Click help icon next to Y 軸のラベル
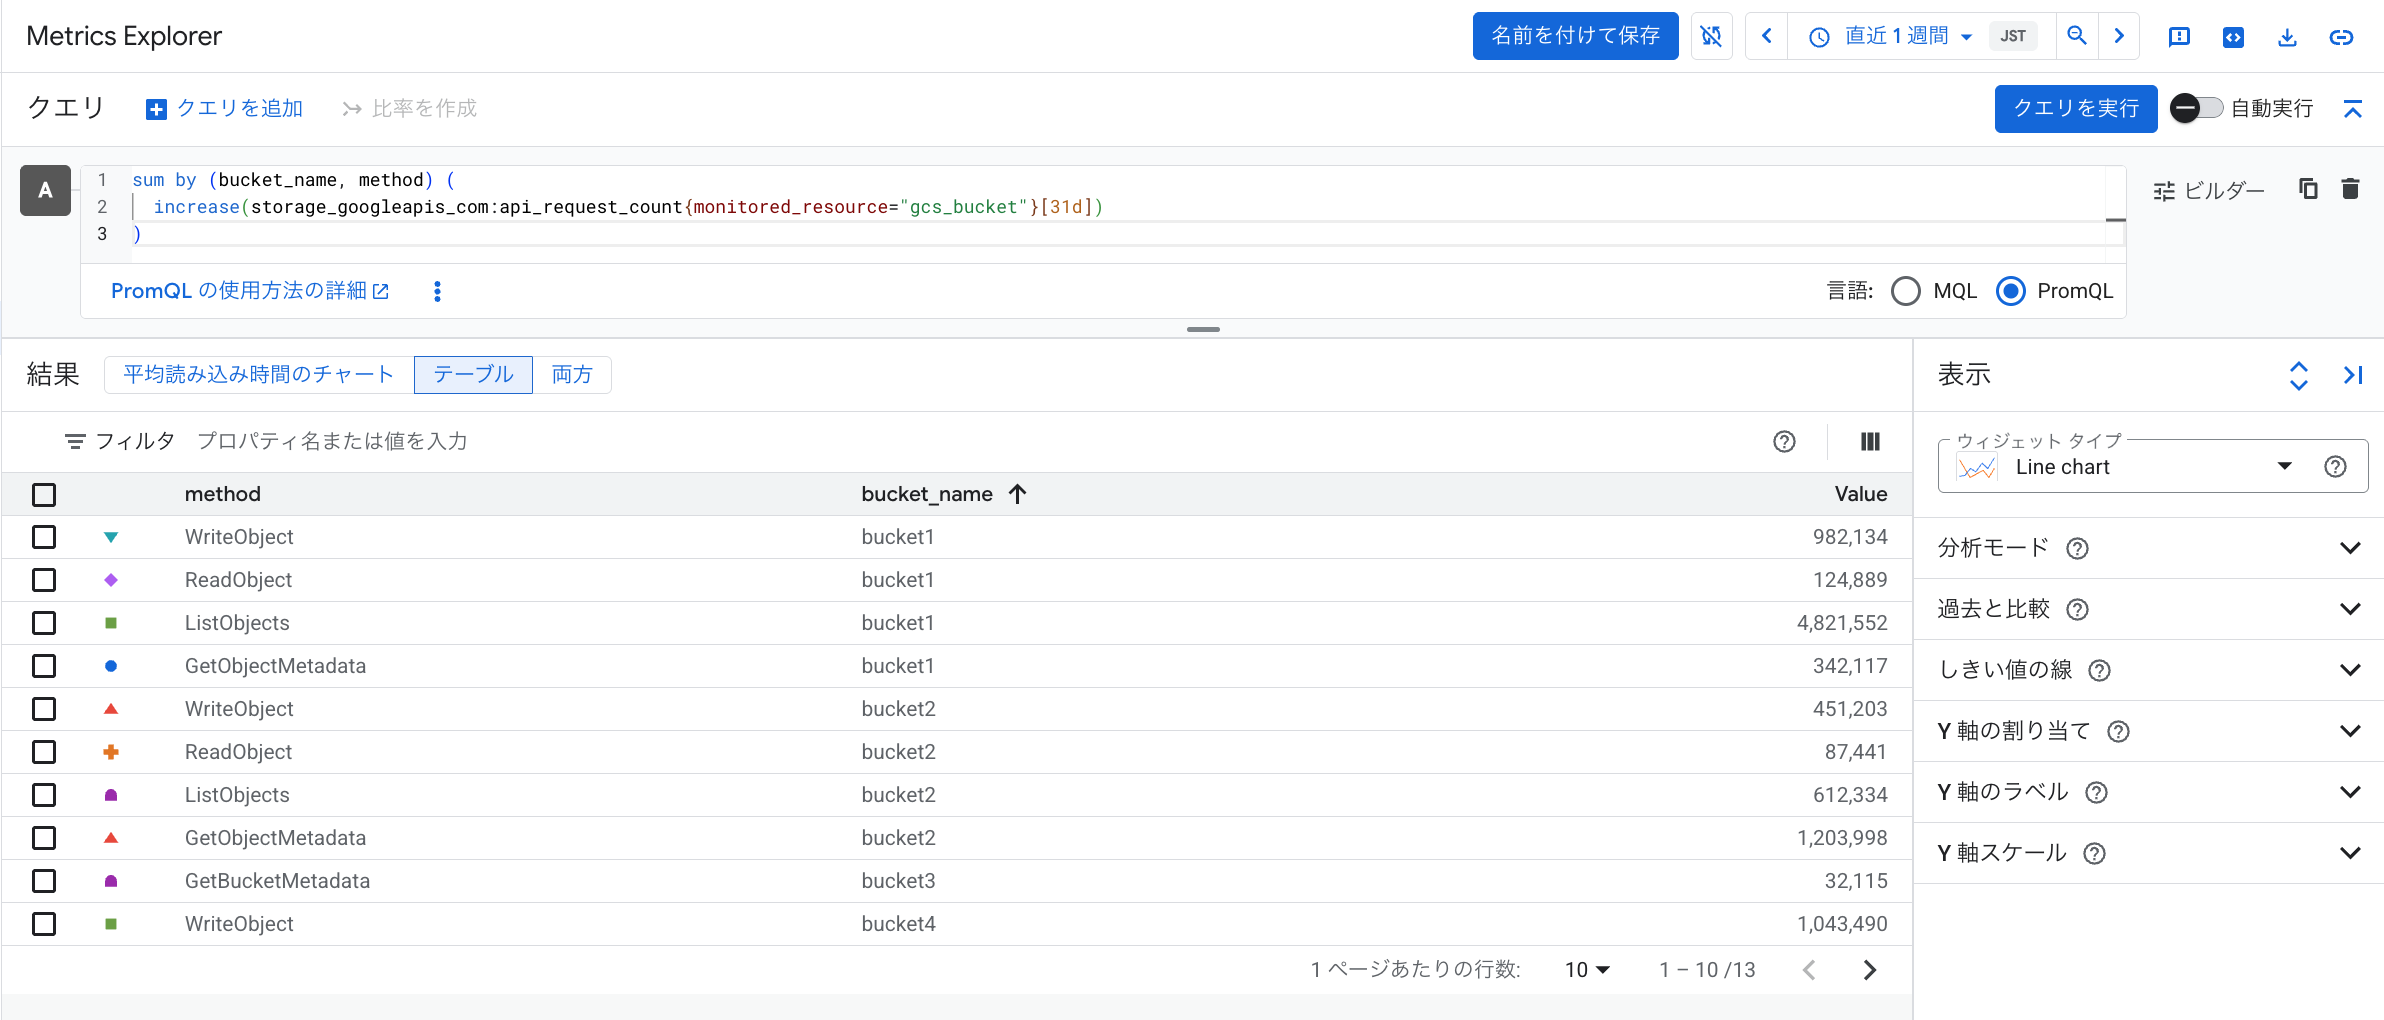 2096,792
